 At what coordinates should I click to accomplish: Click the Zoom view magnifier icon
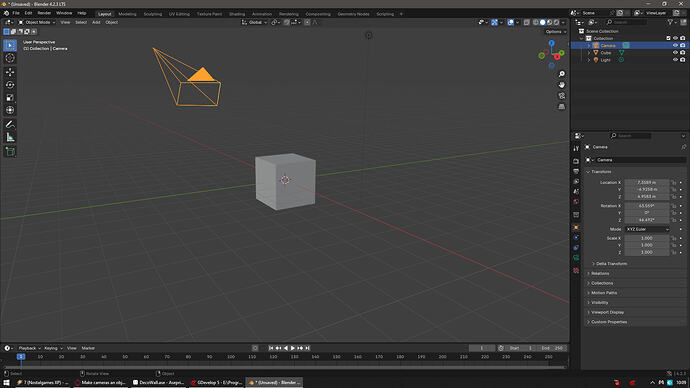562,74
